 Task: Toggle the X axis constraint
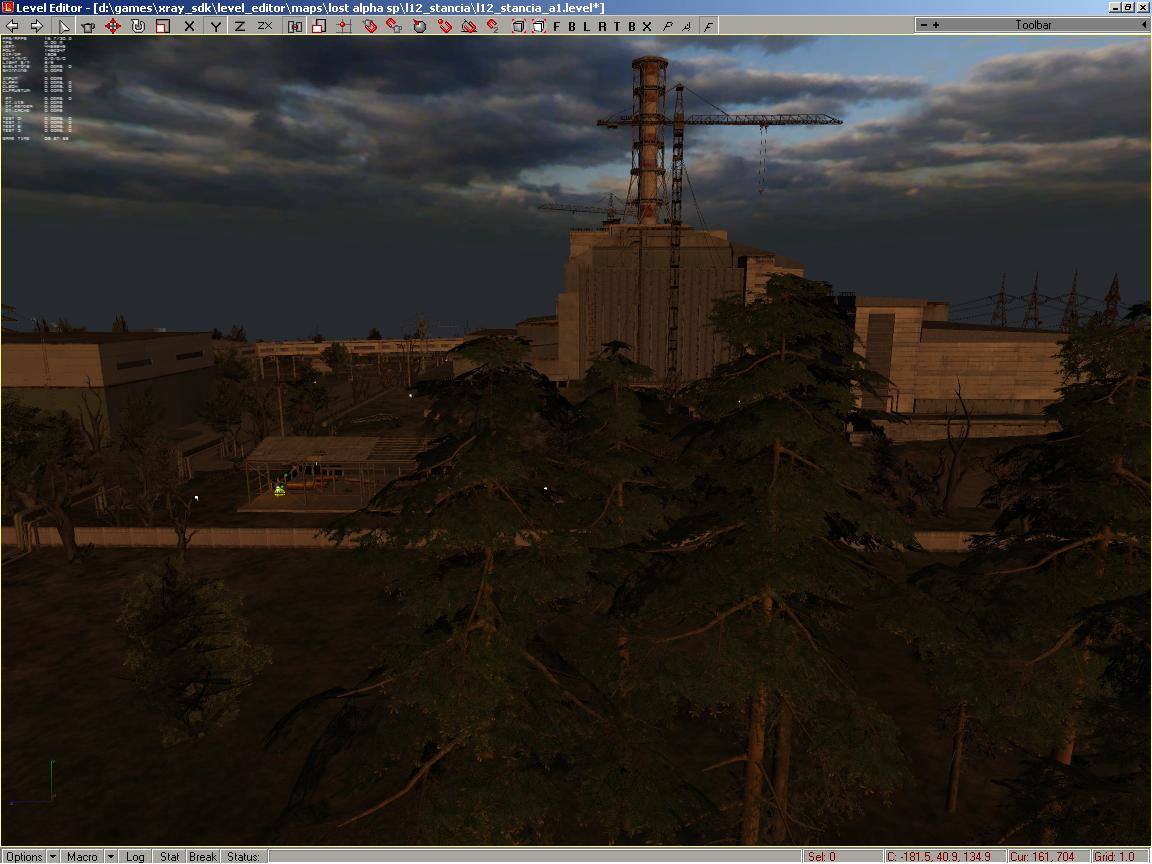(189, 26)
